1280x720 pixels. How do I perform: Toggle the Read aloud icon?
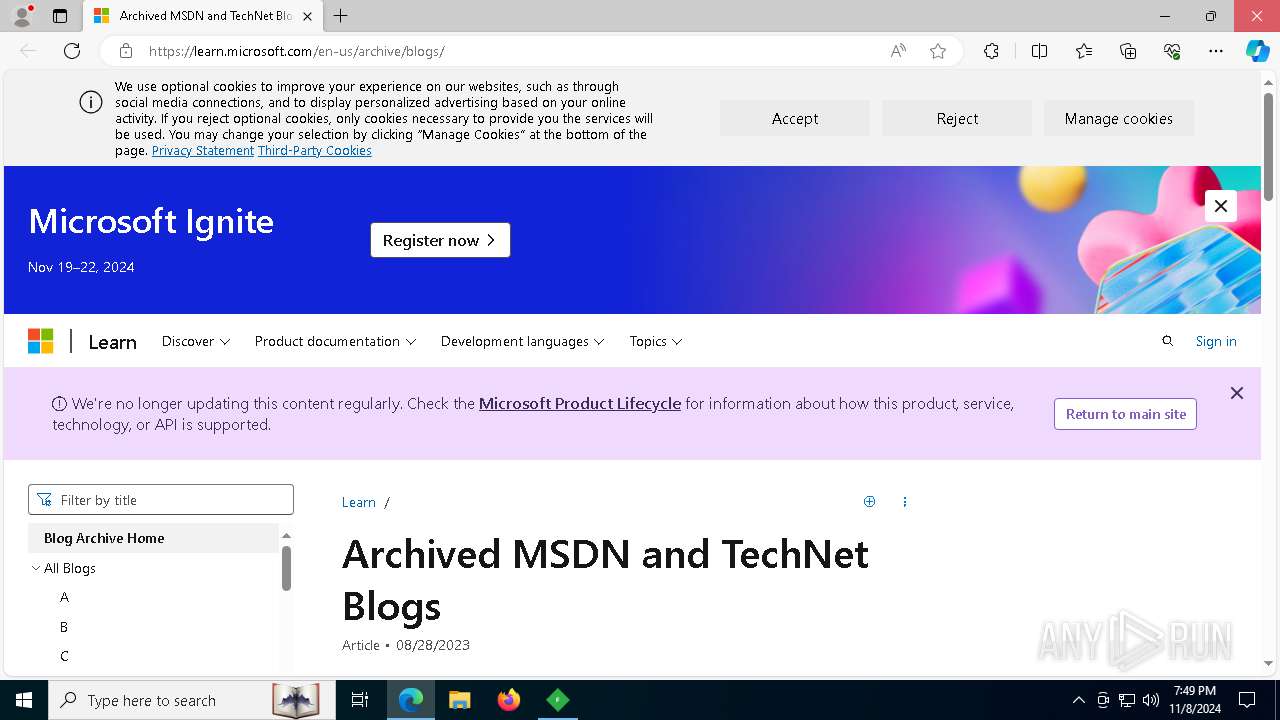(898, 51)
